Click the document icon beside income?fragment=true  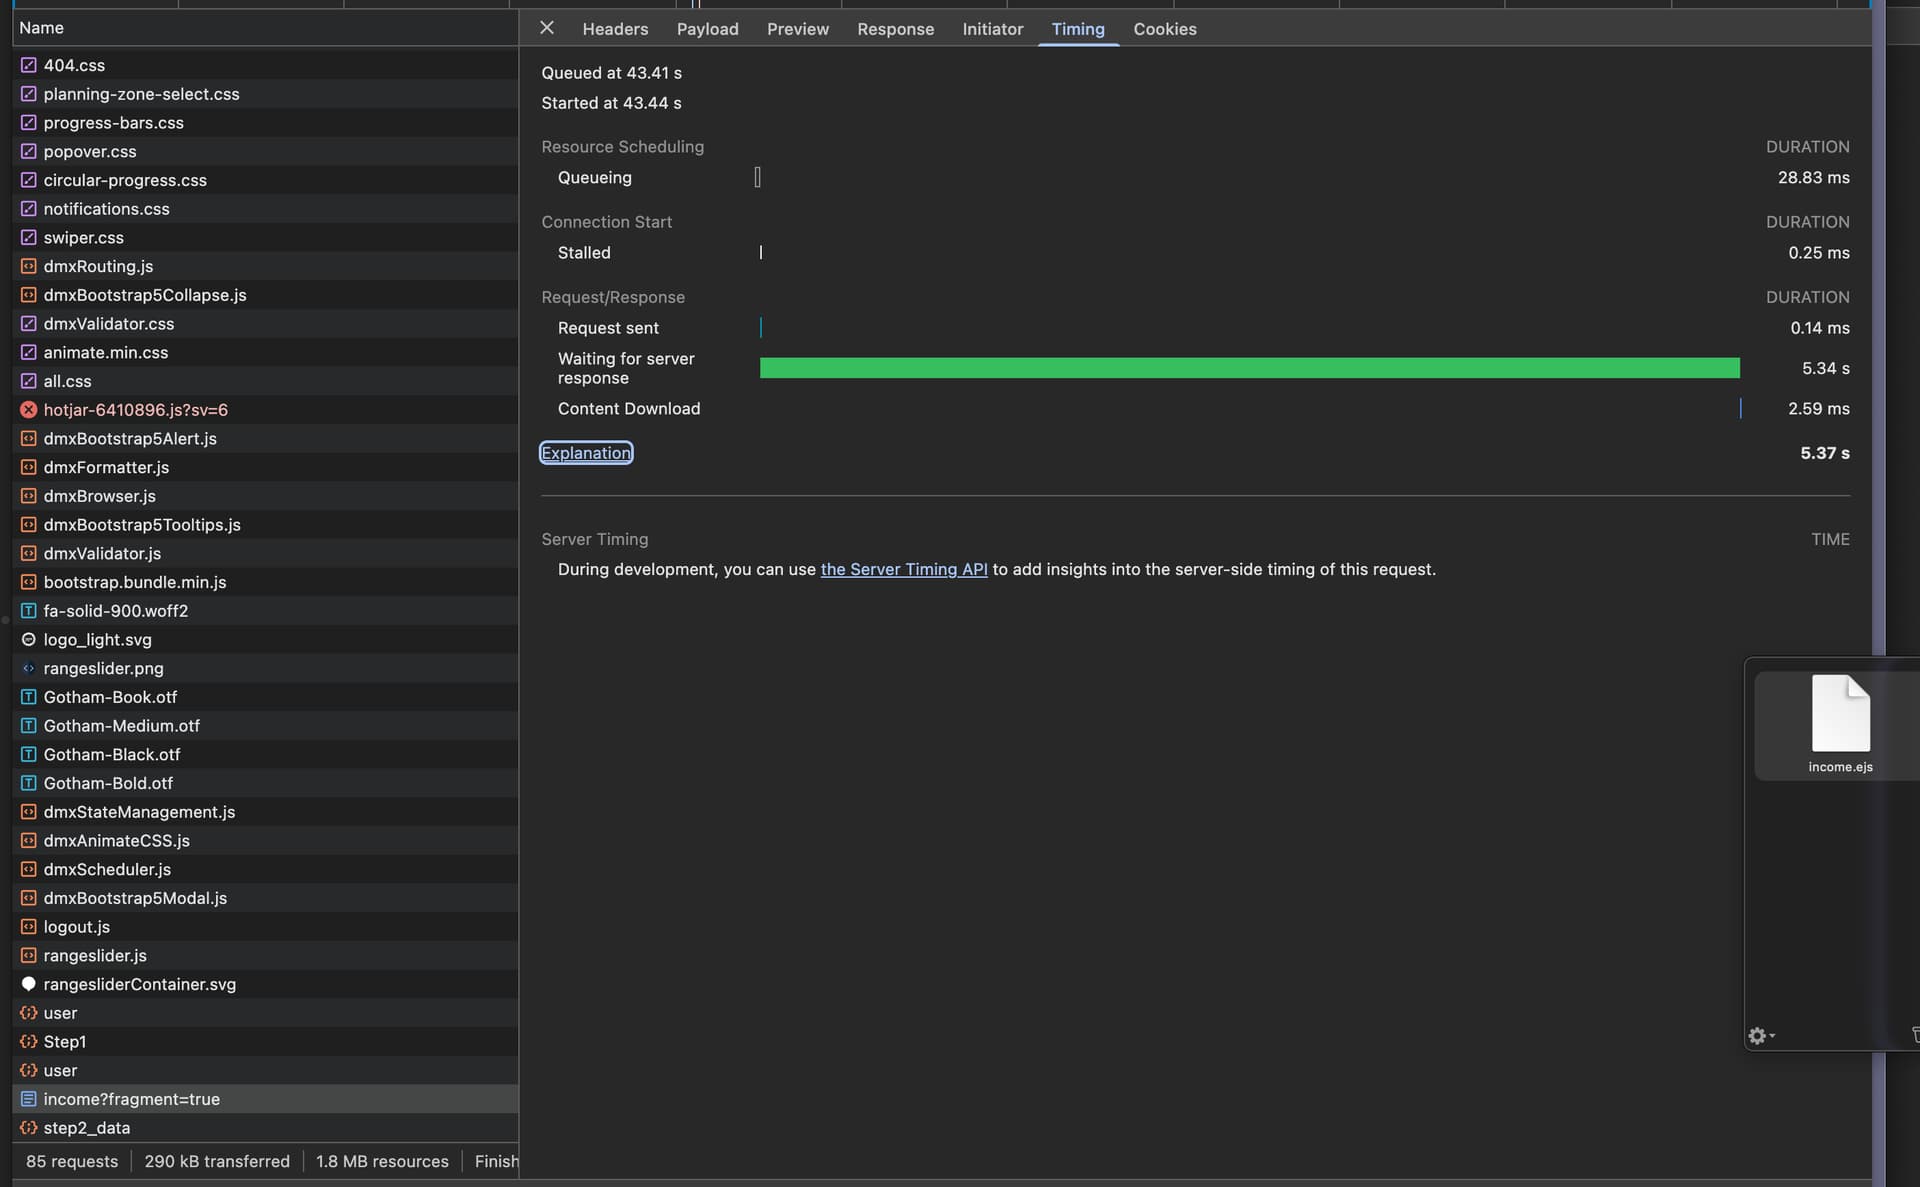(28, 1099)
